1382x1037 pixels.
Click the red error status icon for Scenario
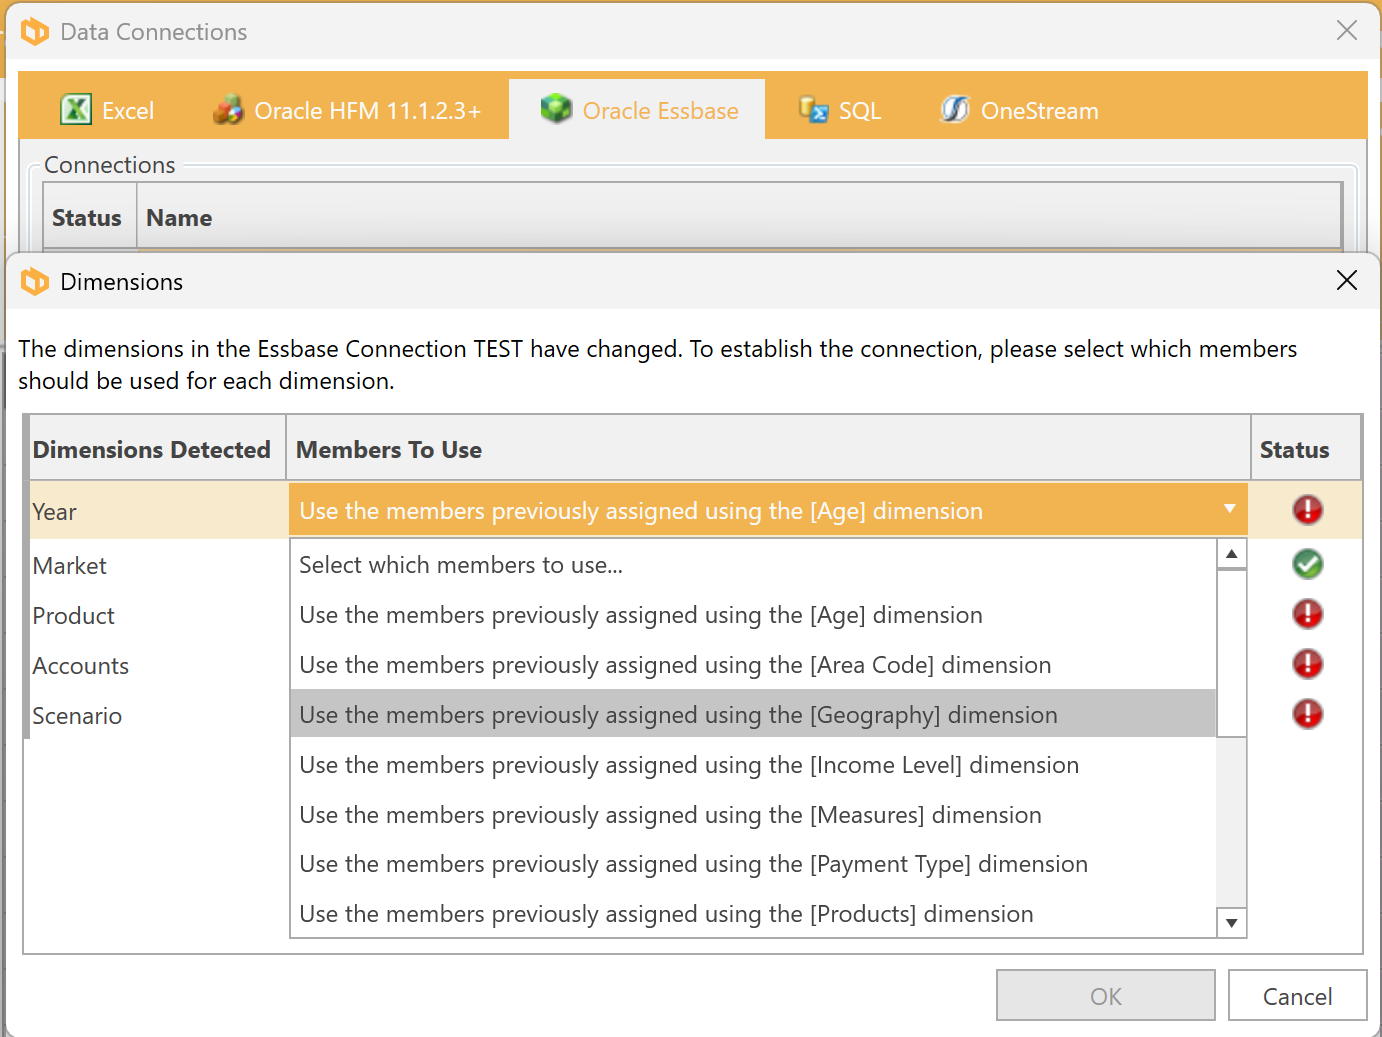pyautogui.click(x=1307, y=714)
